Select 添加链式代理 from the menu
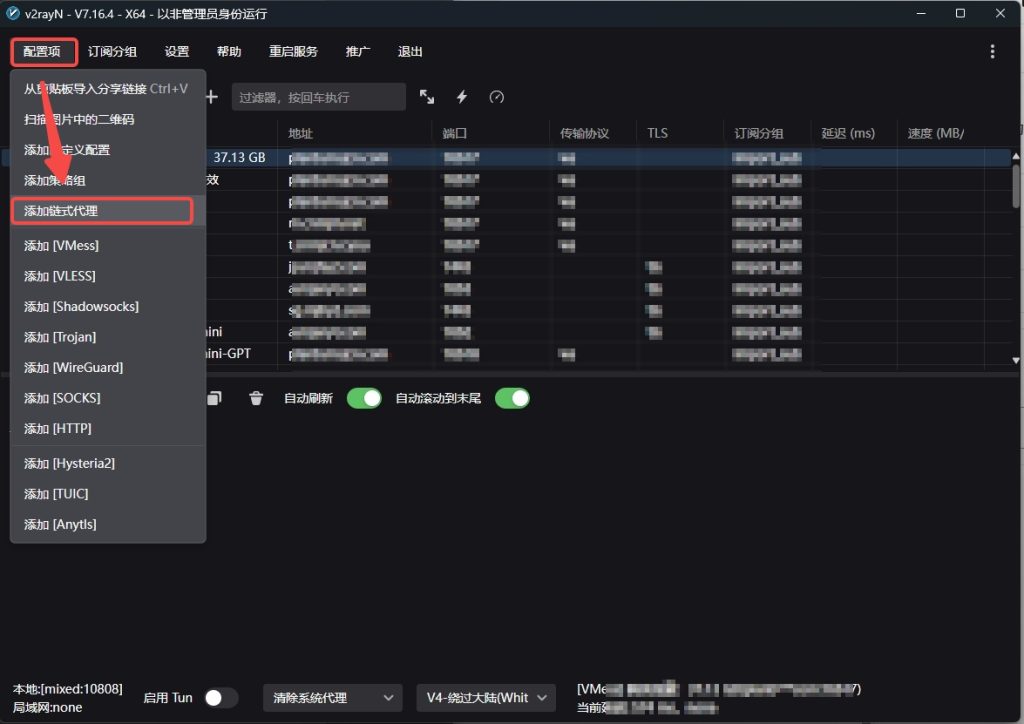Screen dimensions: 1024x724 101,211
